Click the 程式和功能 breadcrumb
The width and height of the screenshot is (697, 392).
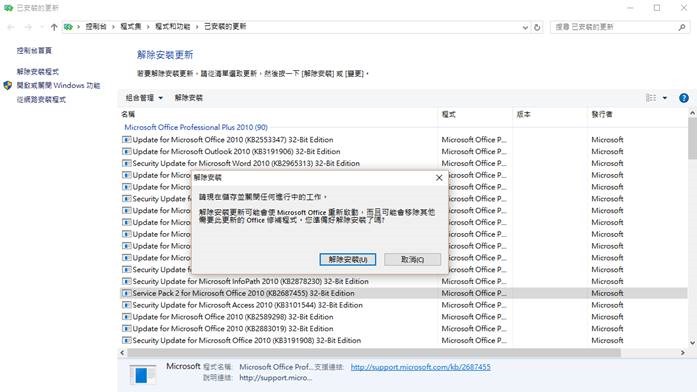pyautogui.click(x=172, y=27)
